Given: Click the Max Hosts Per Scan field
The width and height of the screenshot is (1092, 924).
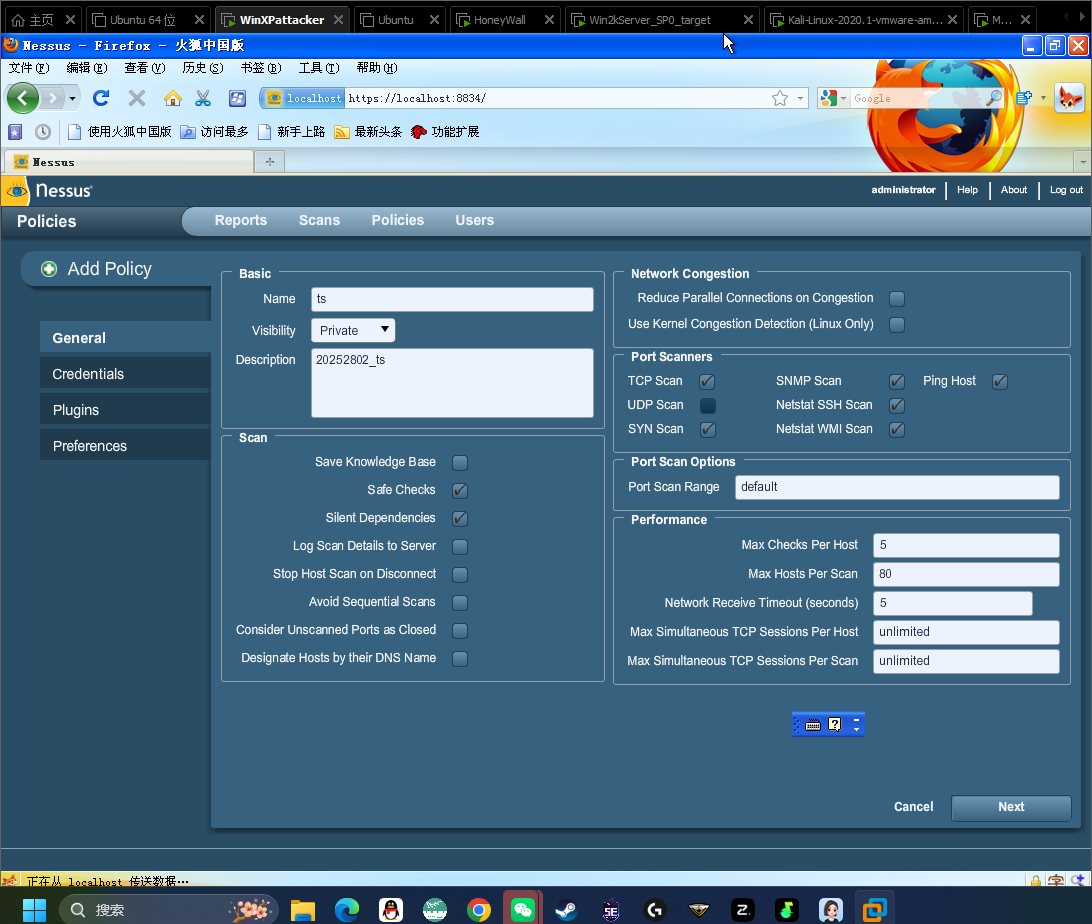Looking at the screenshot, I should pyautogui.click(x=966, y=574).
